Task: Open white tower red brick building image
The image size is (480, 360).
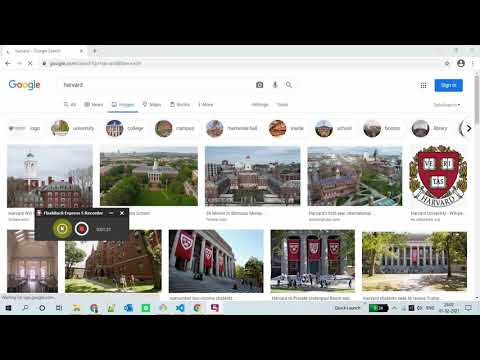Action: point(50,176)
